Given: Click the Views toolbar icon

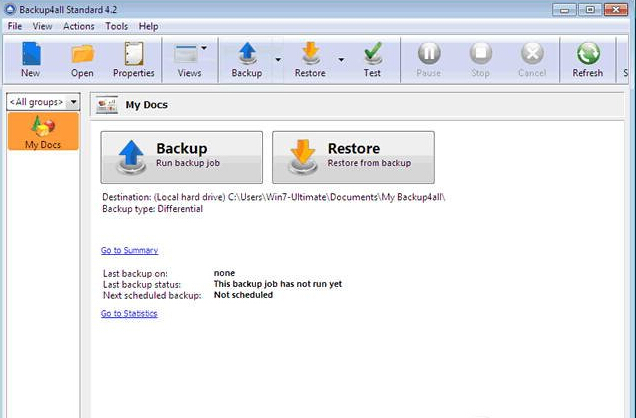Looking at the screenshot, I should (188, 58).
